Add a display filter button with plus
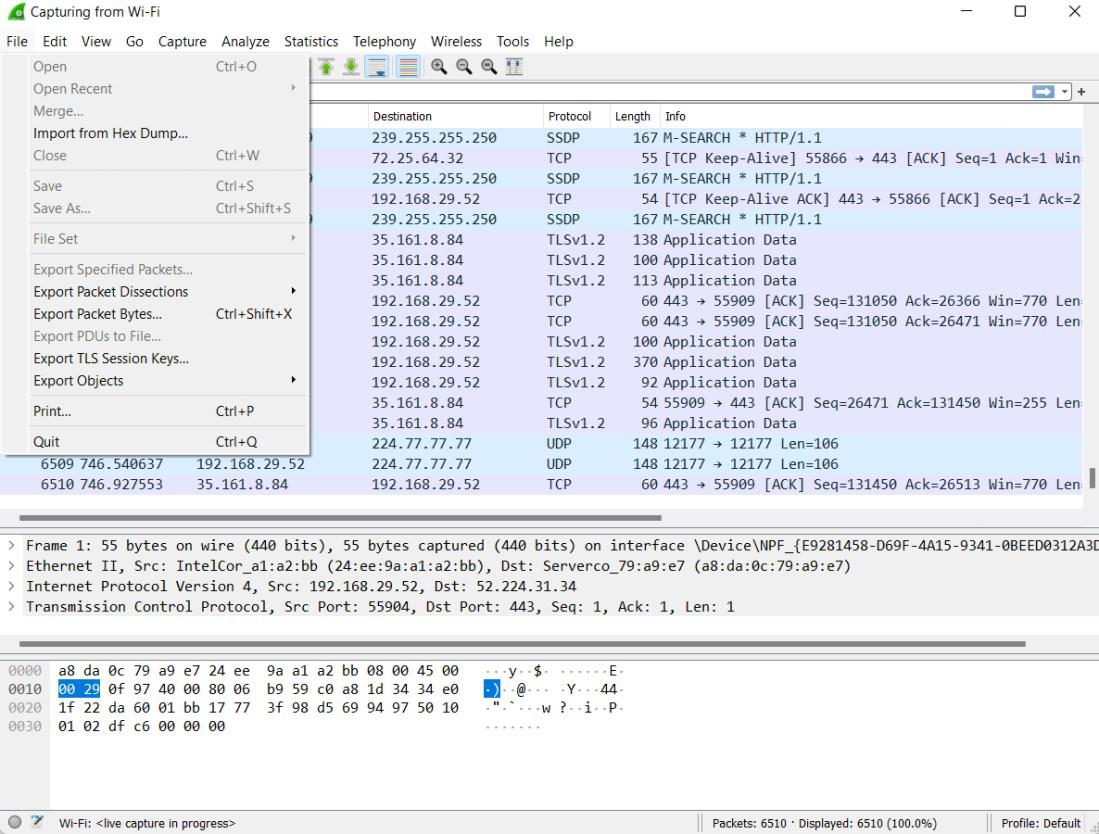 tap(1081, 91)
